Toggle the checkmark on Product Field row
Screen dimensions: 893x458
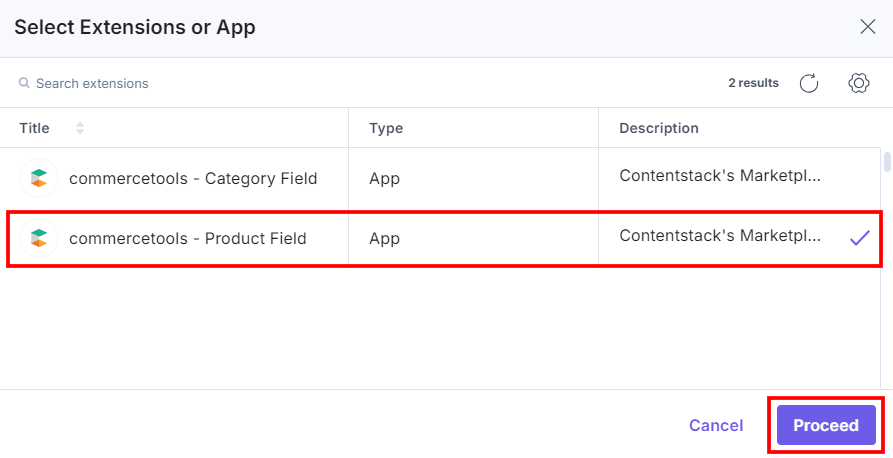pyautogui.click(x=859, y=238)
